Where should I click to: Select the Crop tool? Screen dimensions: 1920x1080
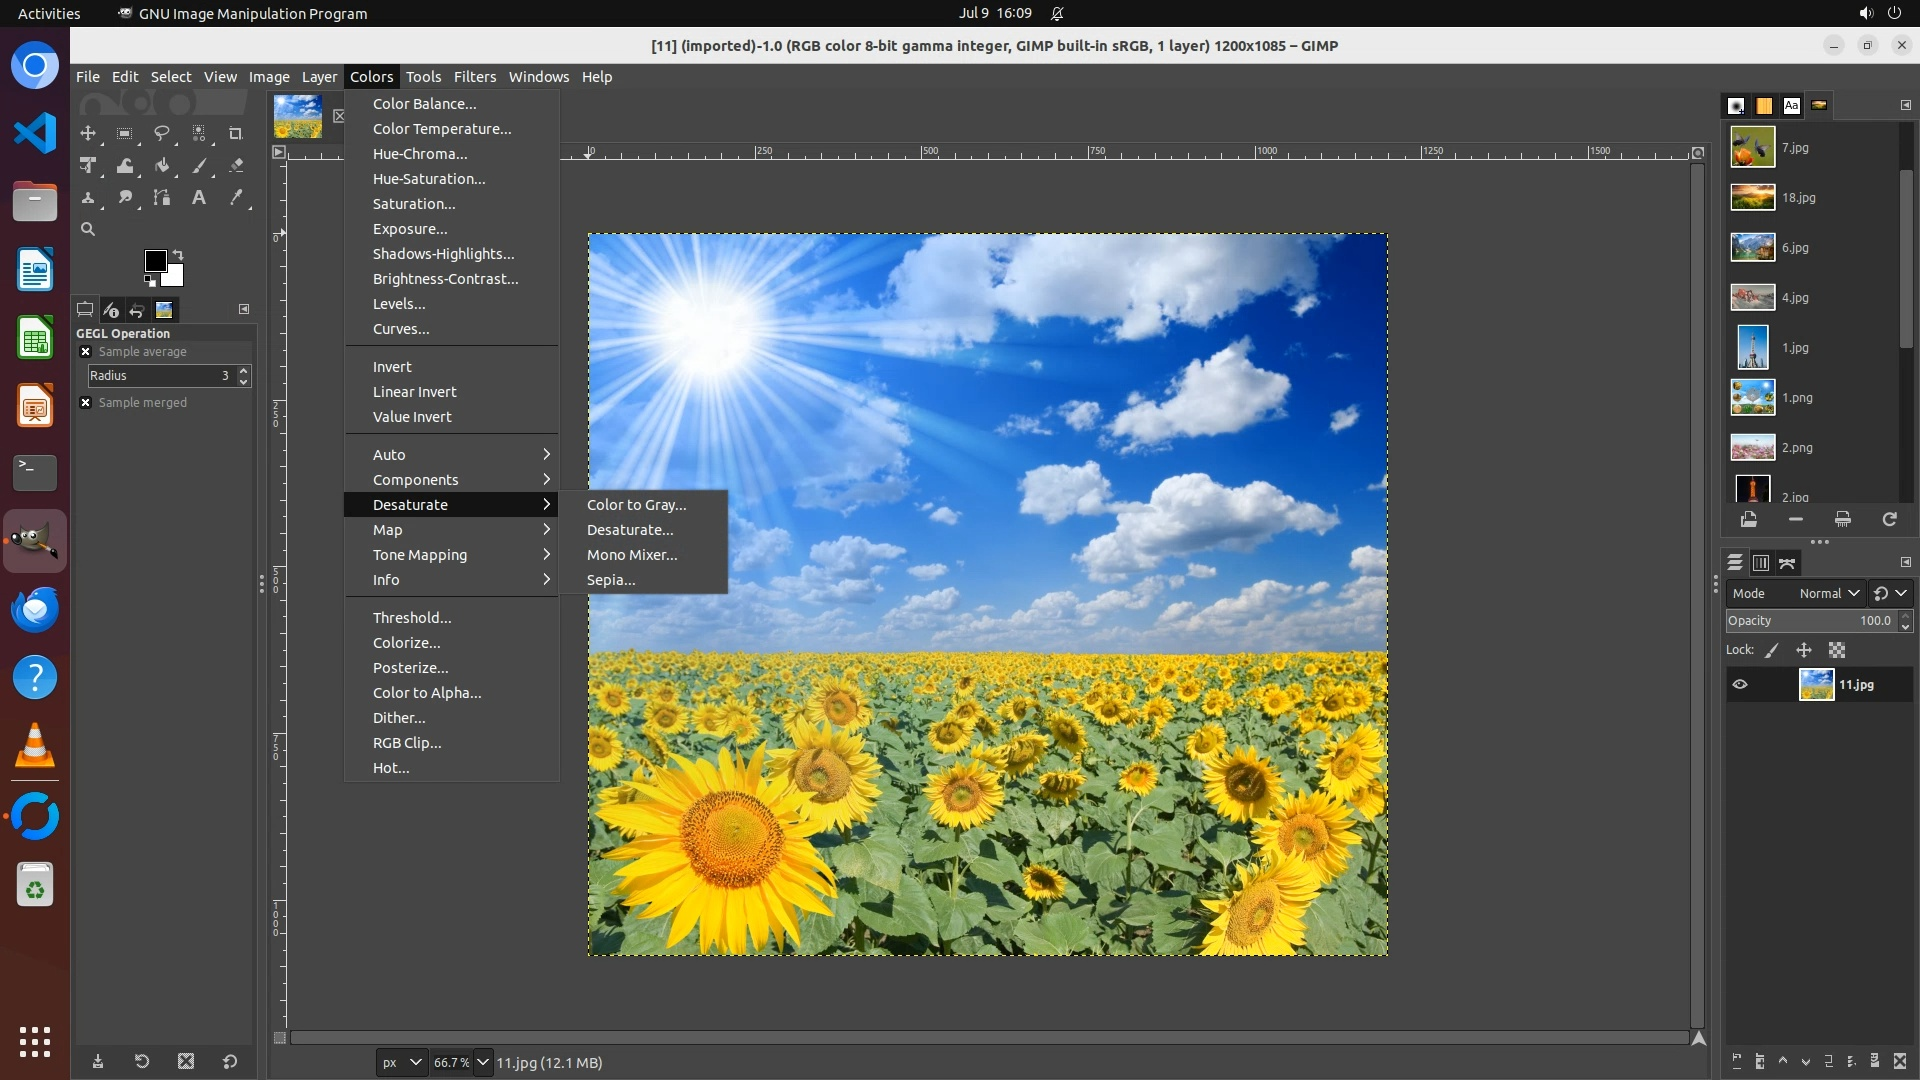[235, 133]
